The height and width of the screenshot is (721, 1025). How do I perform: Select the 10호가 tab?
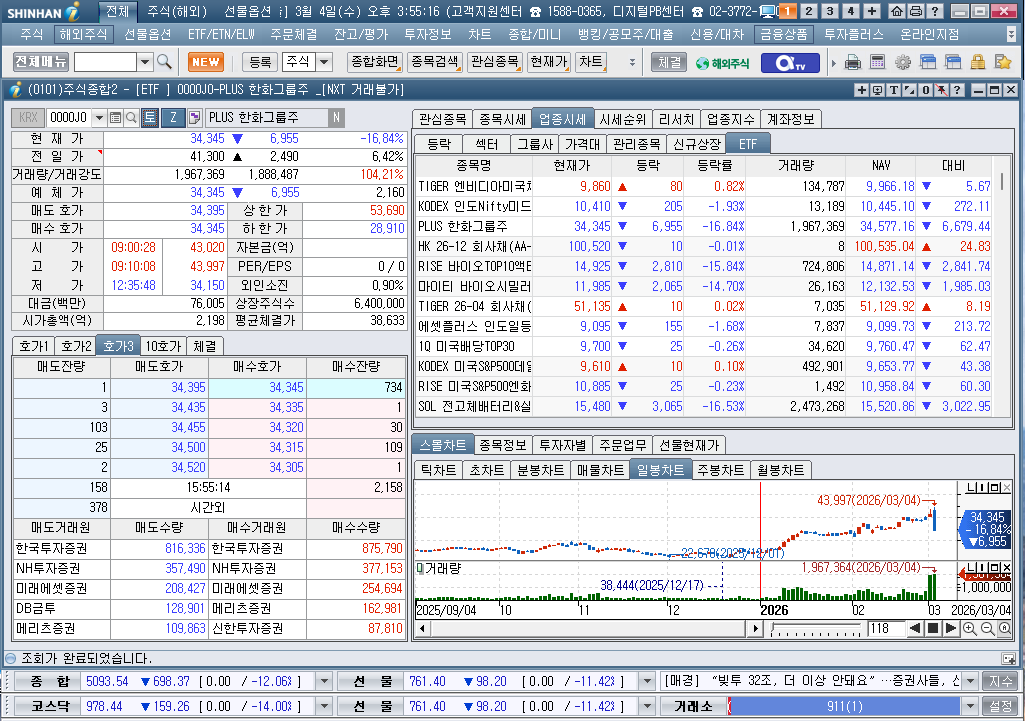pyautogui.click(x=163, y=346)
